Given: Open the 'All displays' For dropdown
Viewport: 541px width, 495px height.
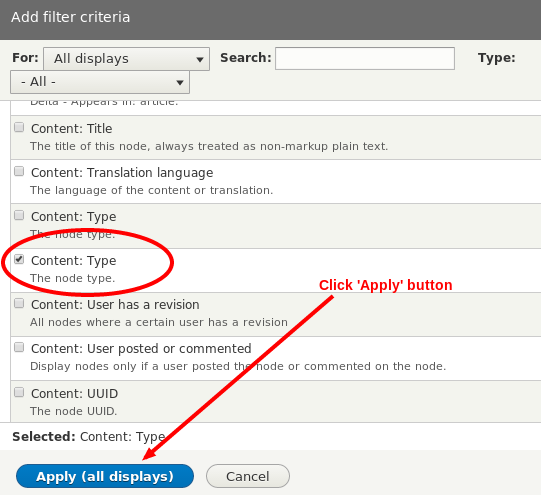Looking at the screenshot, I should pos(126,59).
